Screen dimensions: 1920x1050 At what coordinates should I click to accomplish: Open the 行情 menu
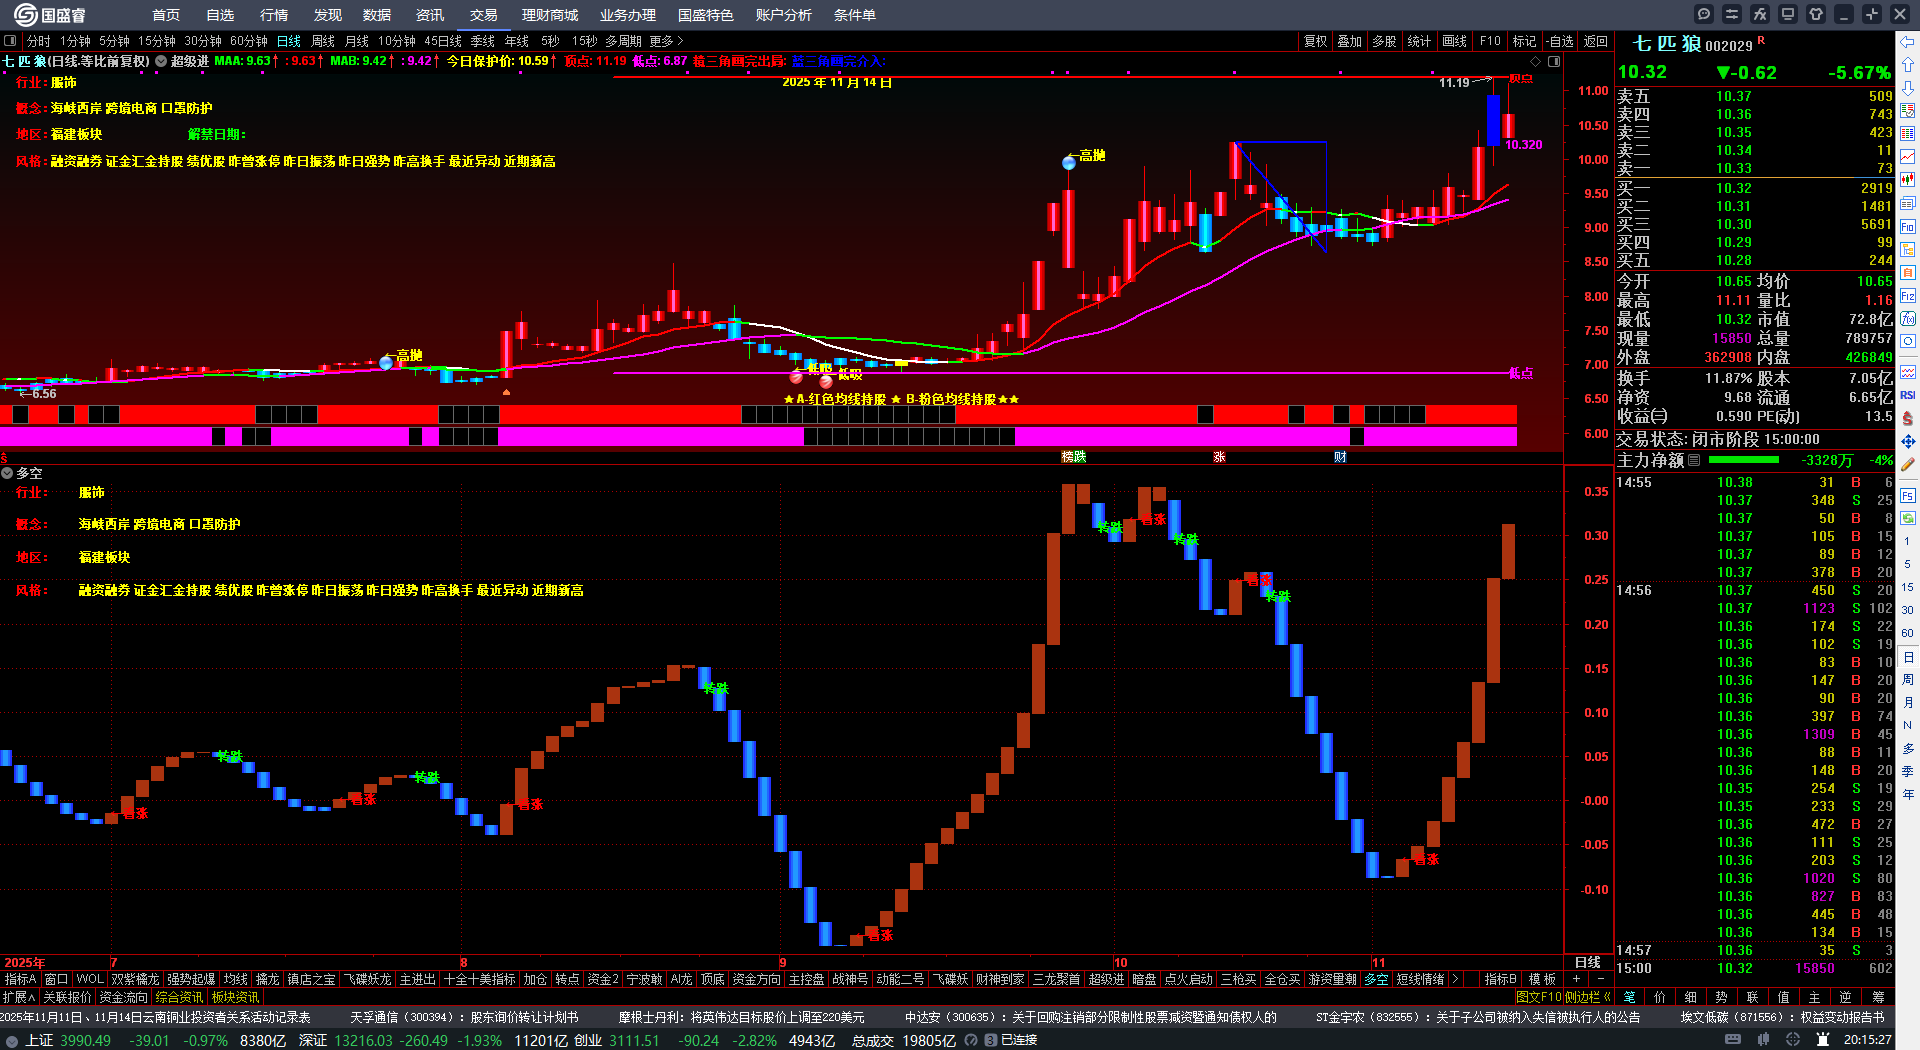pyautogui.click(x=274, y=15)
